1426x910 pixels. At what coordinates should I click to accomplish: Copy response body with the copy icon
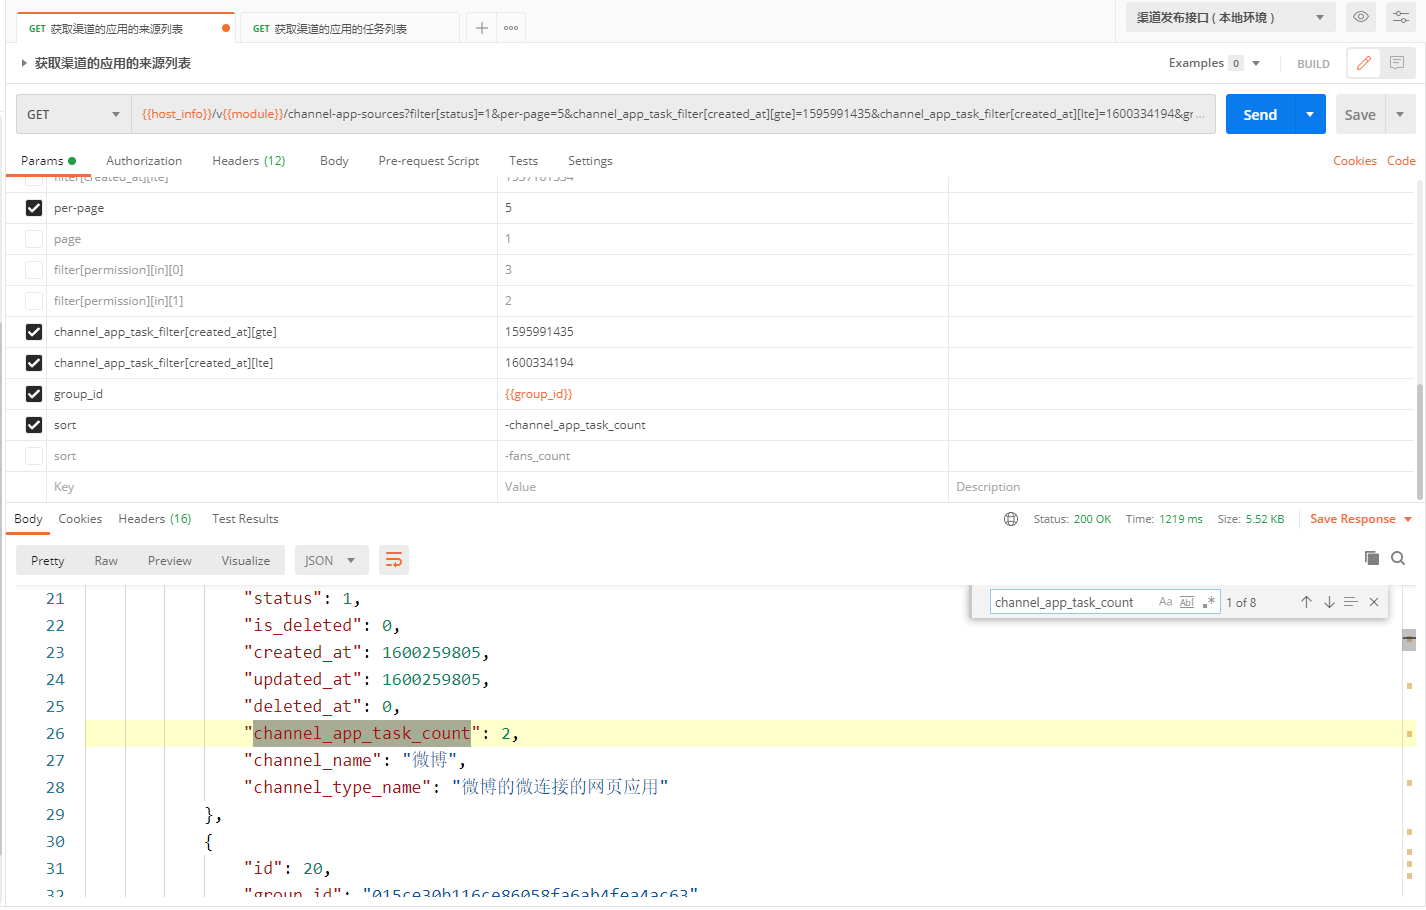(1372, 558)
